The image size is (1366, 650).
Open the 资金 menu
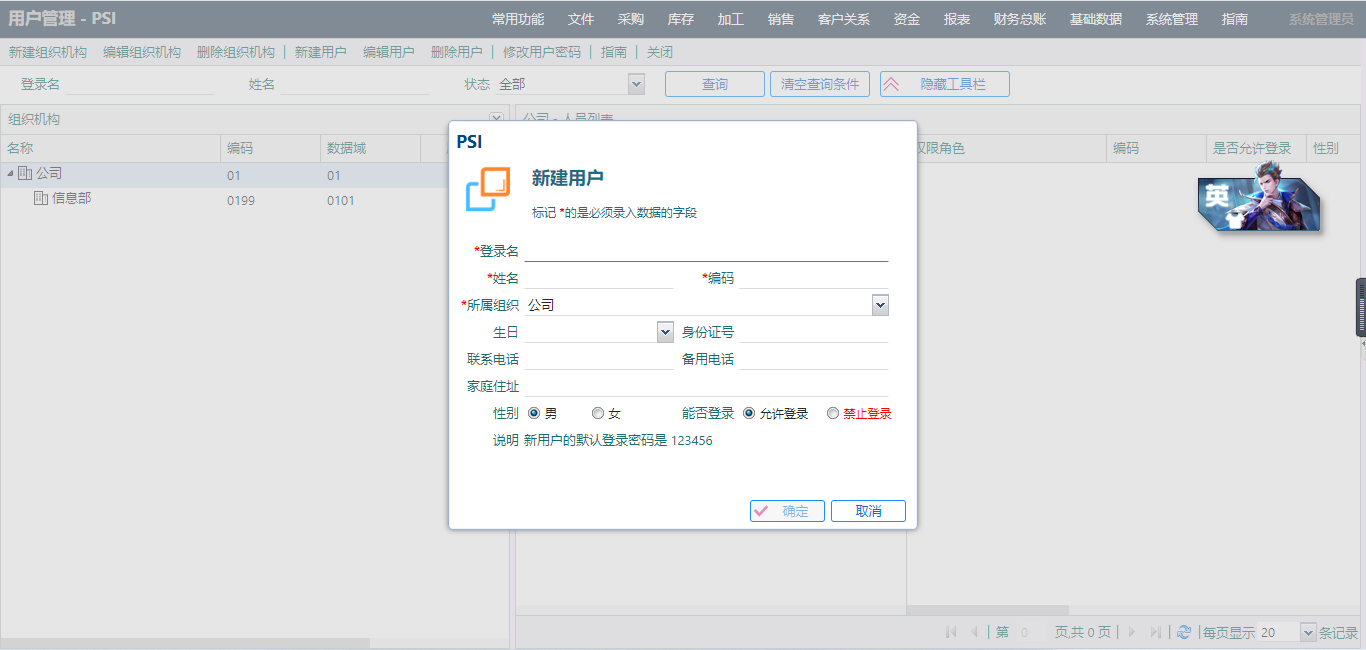point(907,19)
